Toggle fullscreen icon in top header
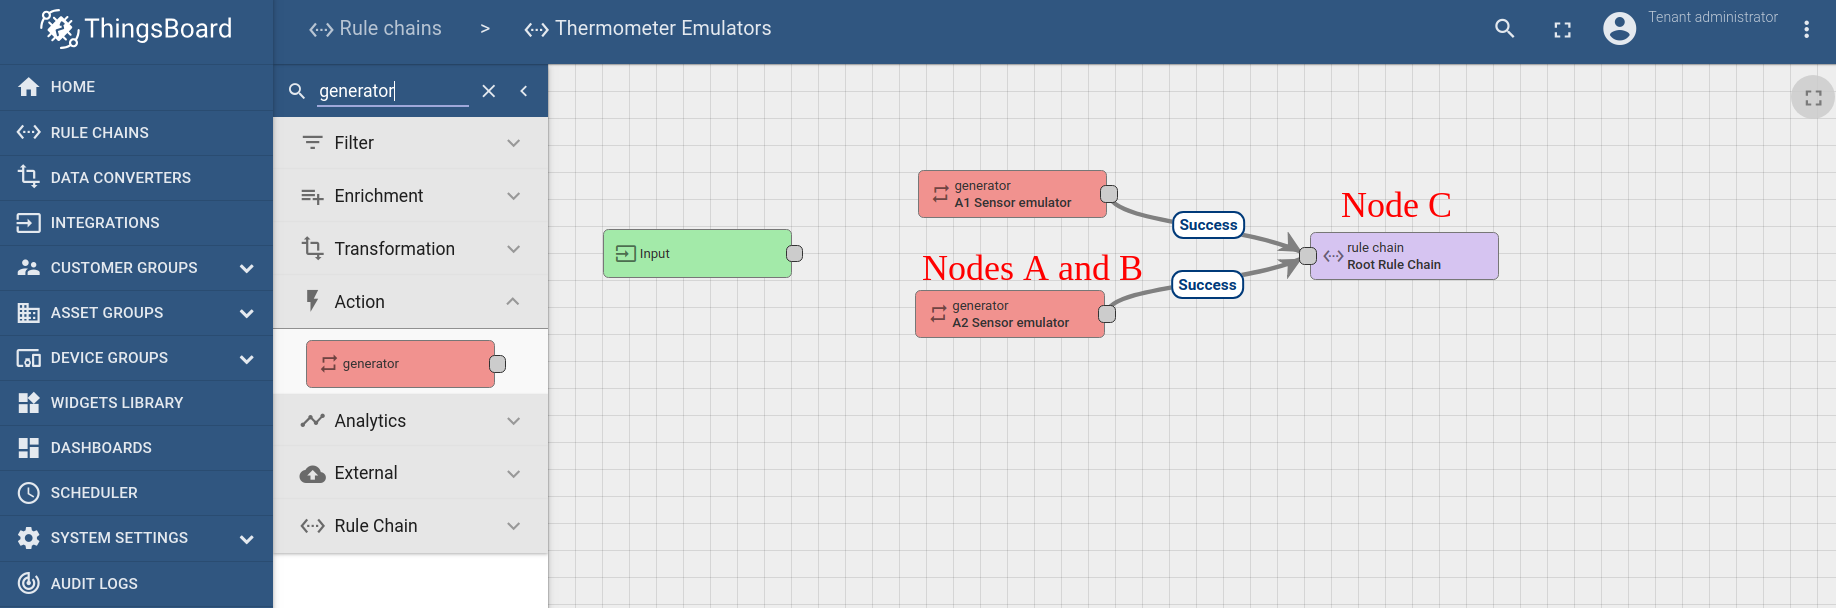Screen dimensions: 1836x608 coord(1562,30)
